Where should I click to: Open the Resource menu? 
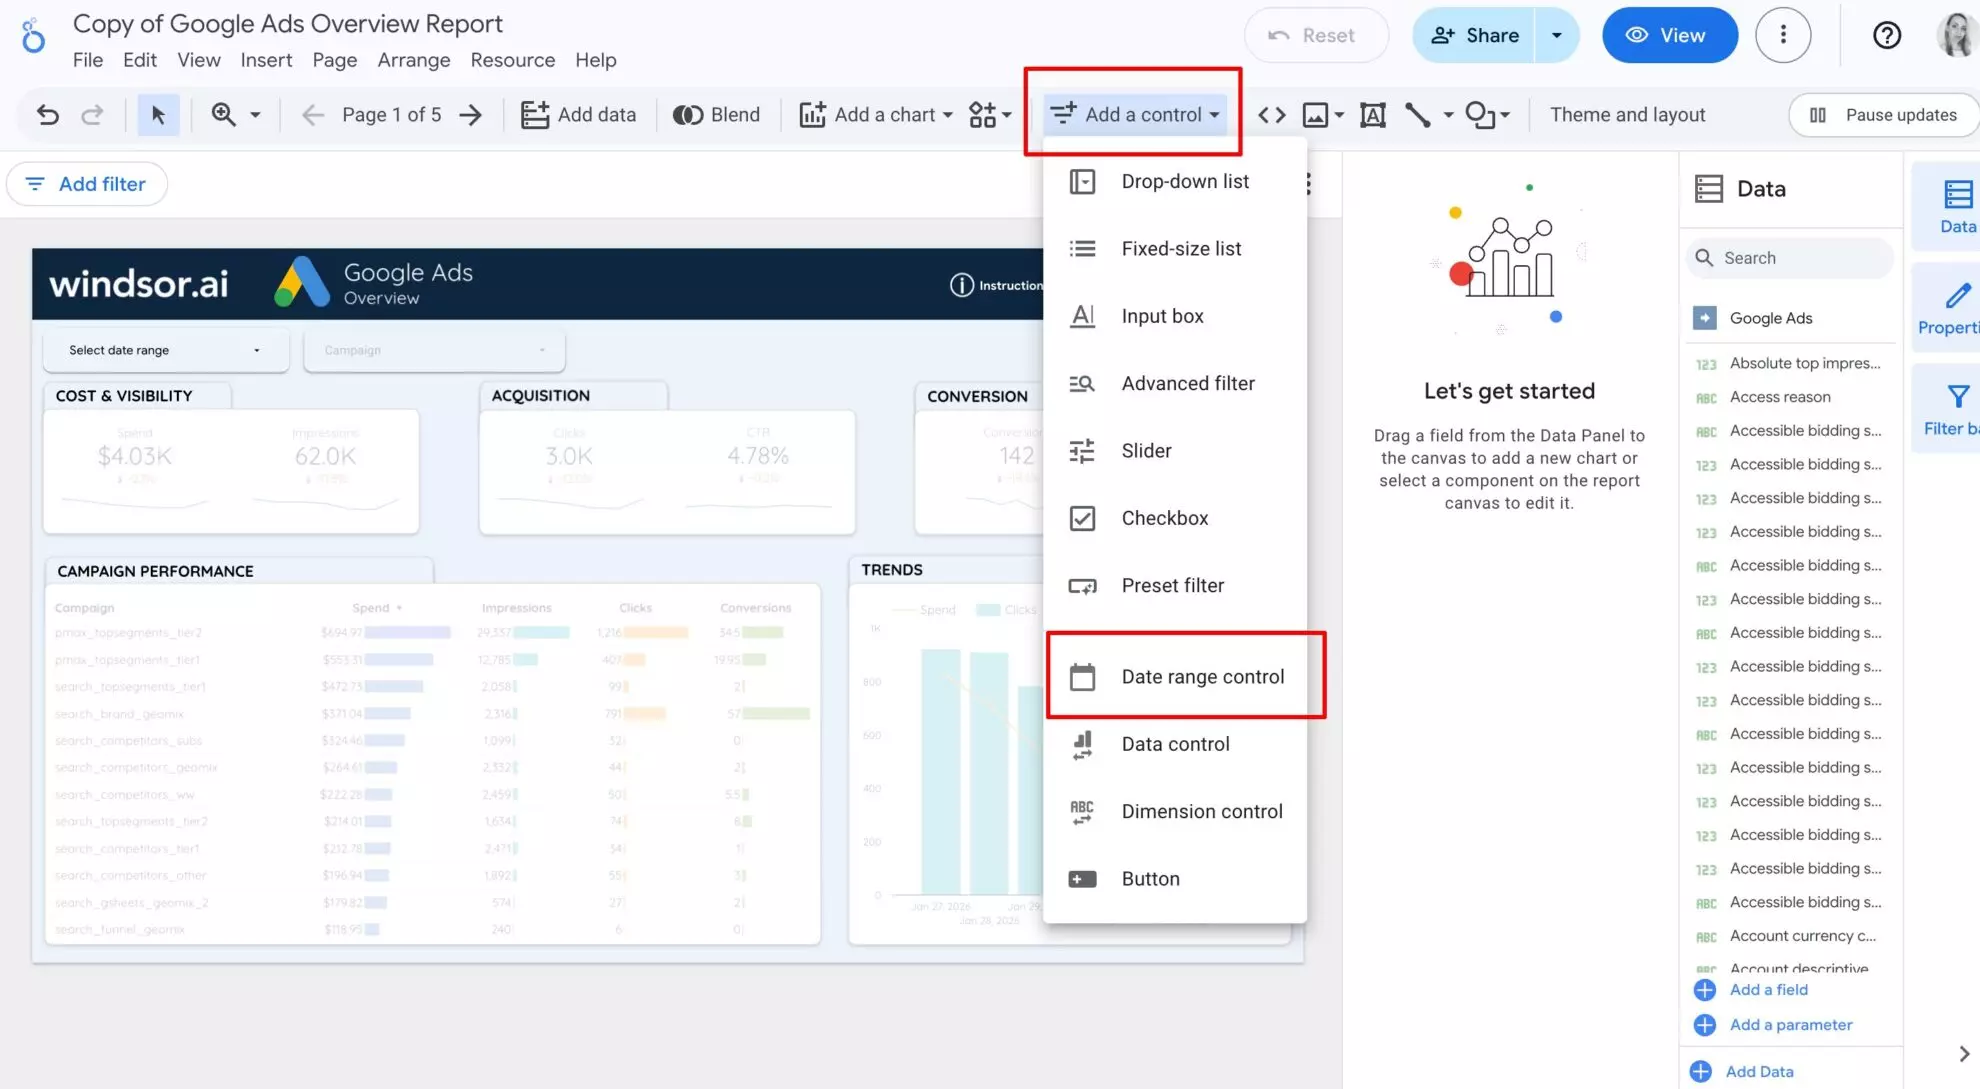pos(512,60)
